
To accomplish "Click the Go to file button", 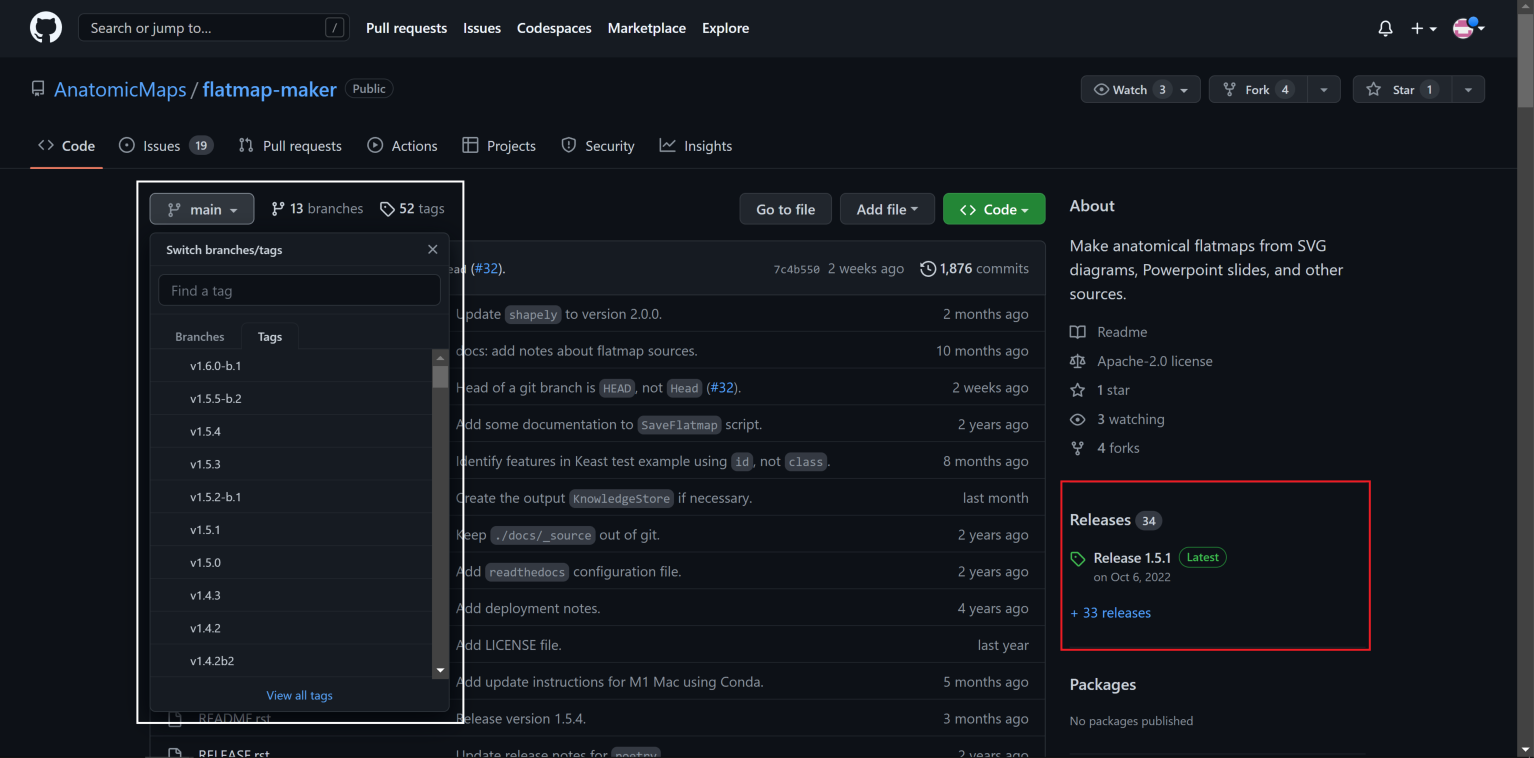I will tap(786, 209).
